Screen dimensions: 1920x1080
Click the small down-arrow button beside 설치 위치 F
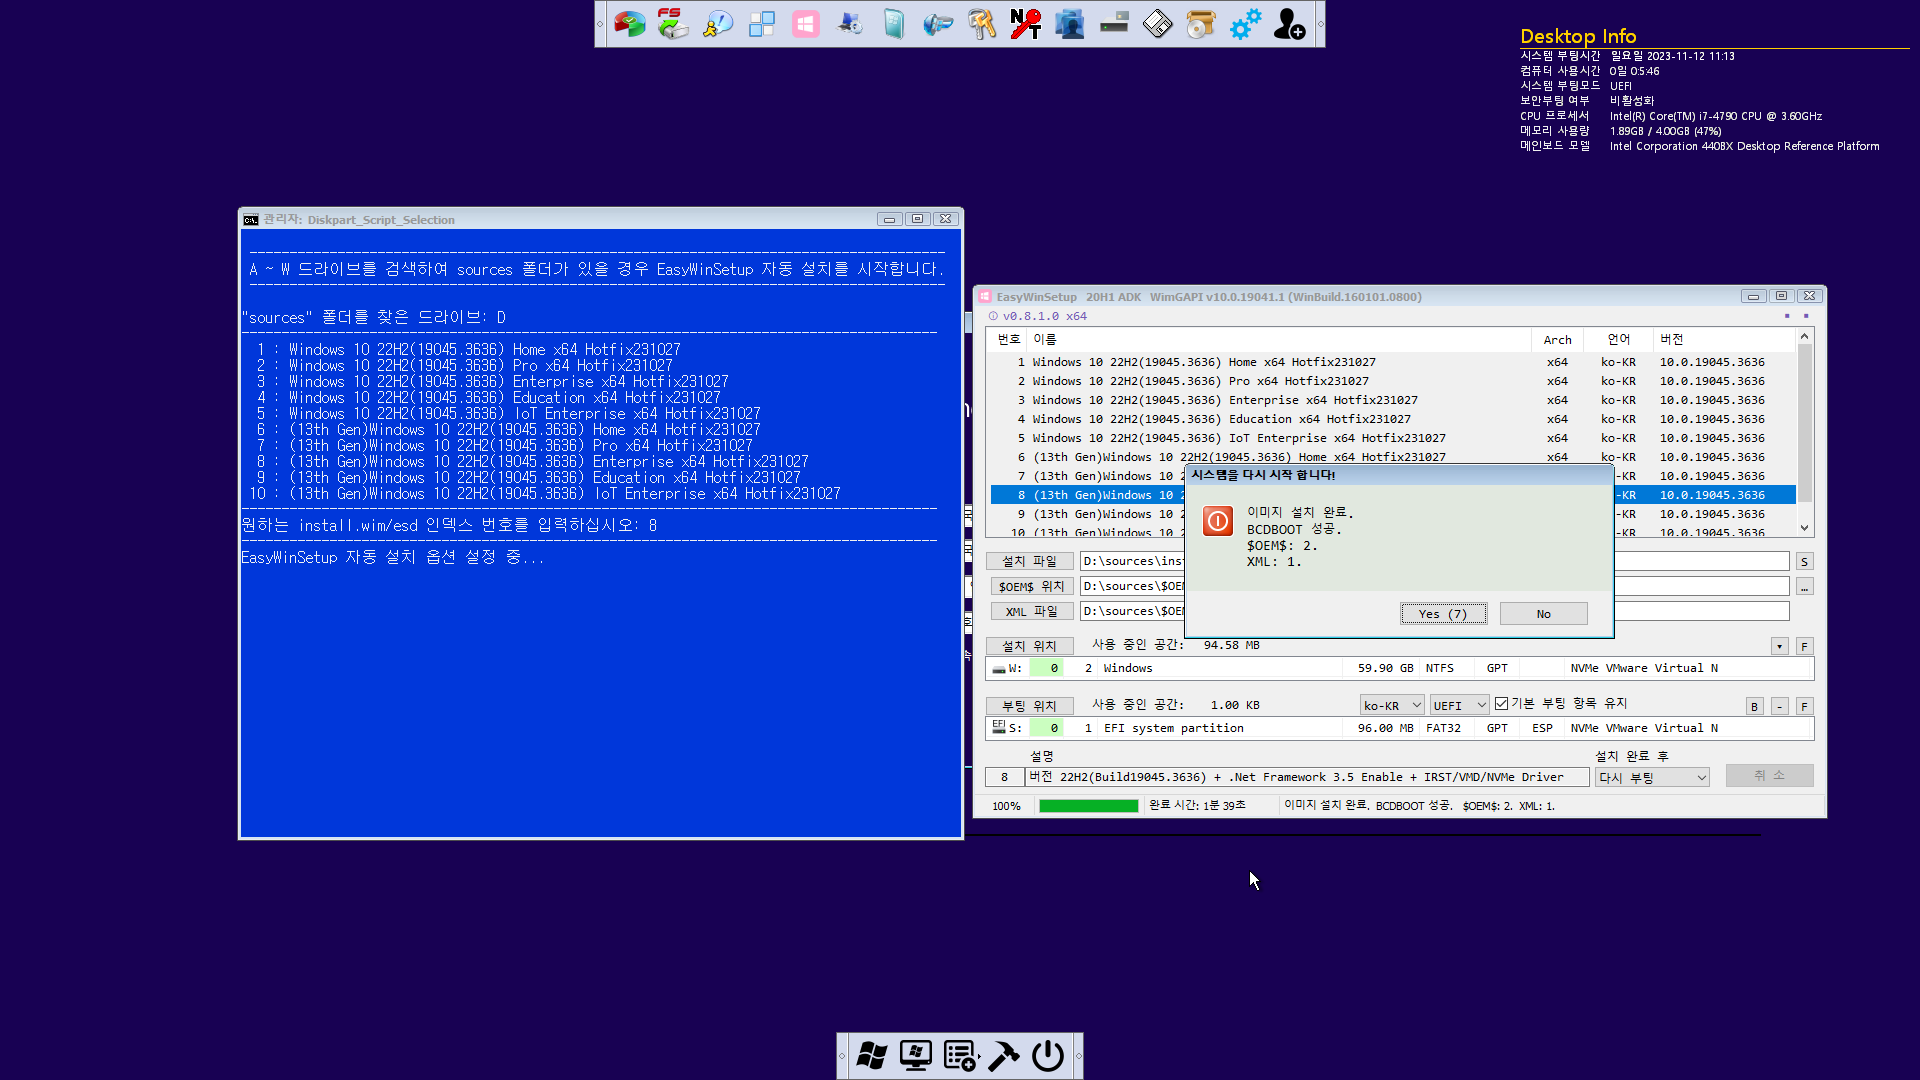(x=1780, y=647)
